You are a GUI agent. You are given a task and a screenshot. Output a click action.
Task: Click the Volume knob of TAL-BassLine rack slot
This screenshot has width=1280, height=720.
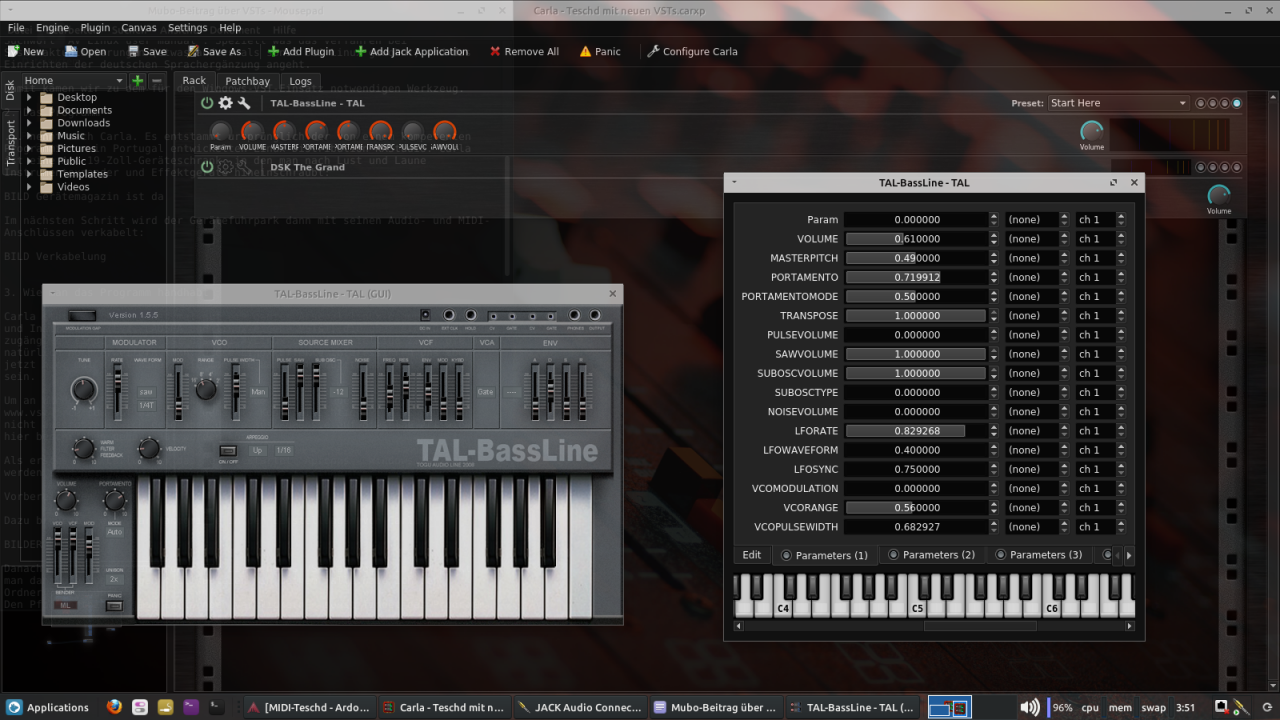pos(1092,131)
